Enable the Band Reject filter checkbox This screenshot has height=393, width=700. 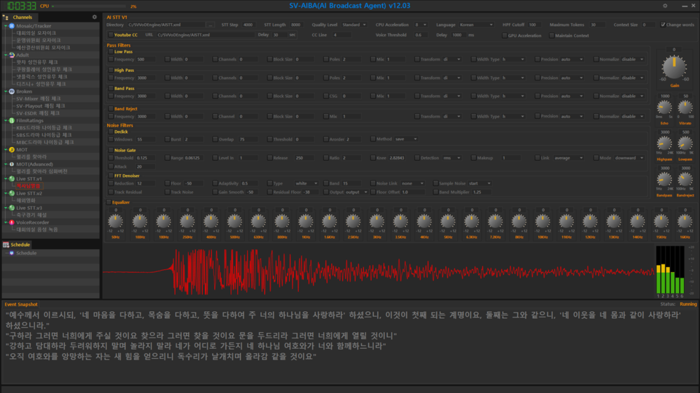(x=111, y=109)
